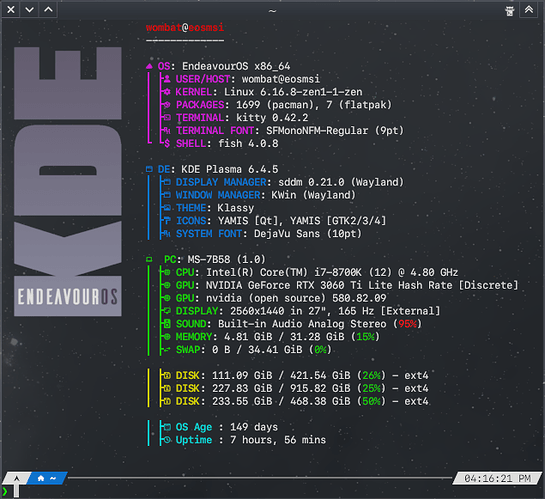Viewport: 545px width, 499px height.
Task: Click the down chevron titlebar button
Action: coord(30,10)
